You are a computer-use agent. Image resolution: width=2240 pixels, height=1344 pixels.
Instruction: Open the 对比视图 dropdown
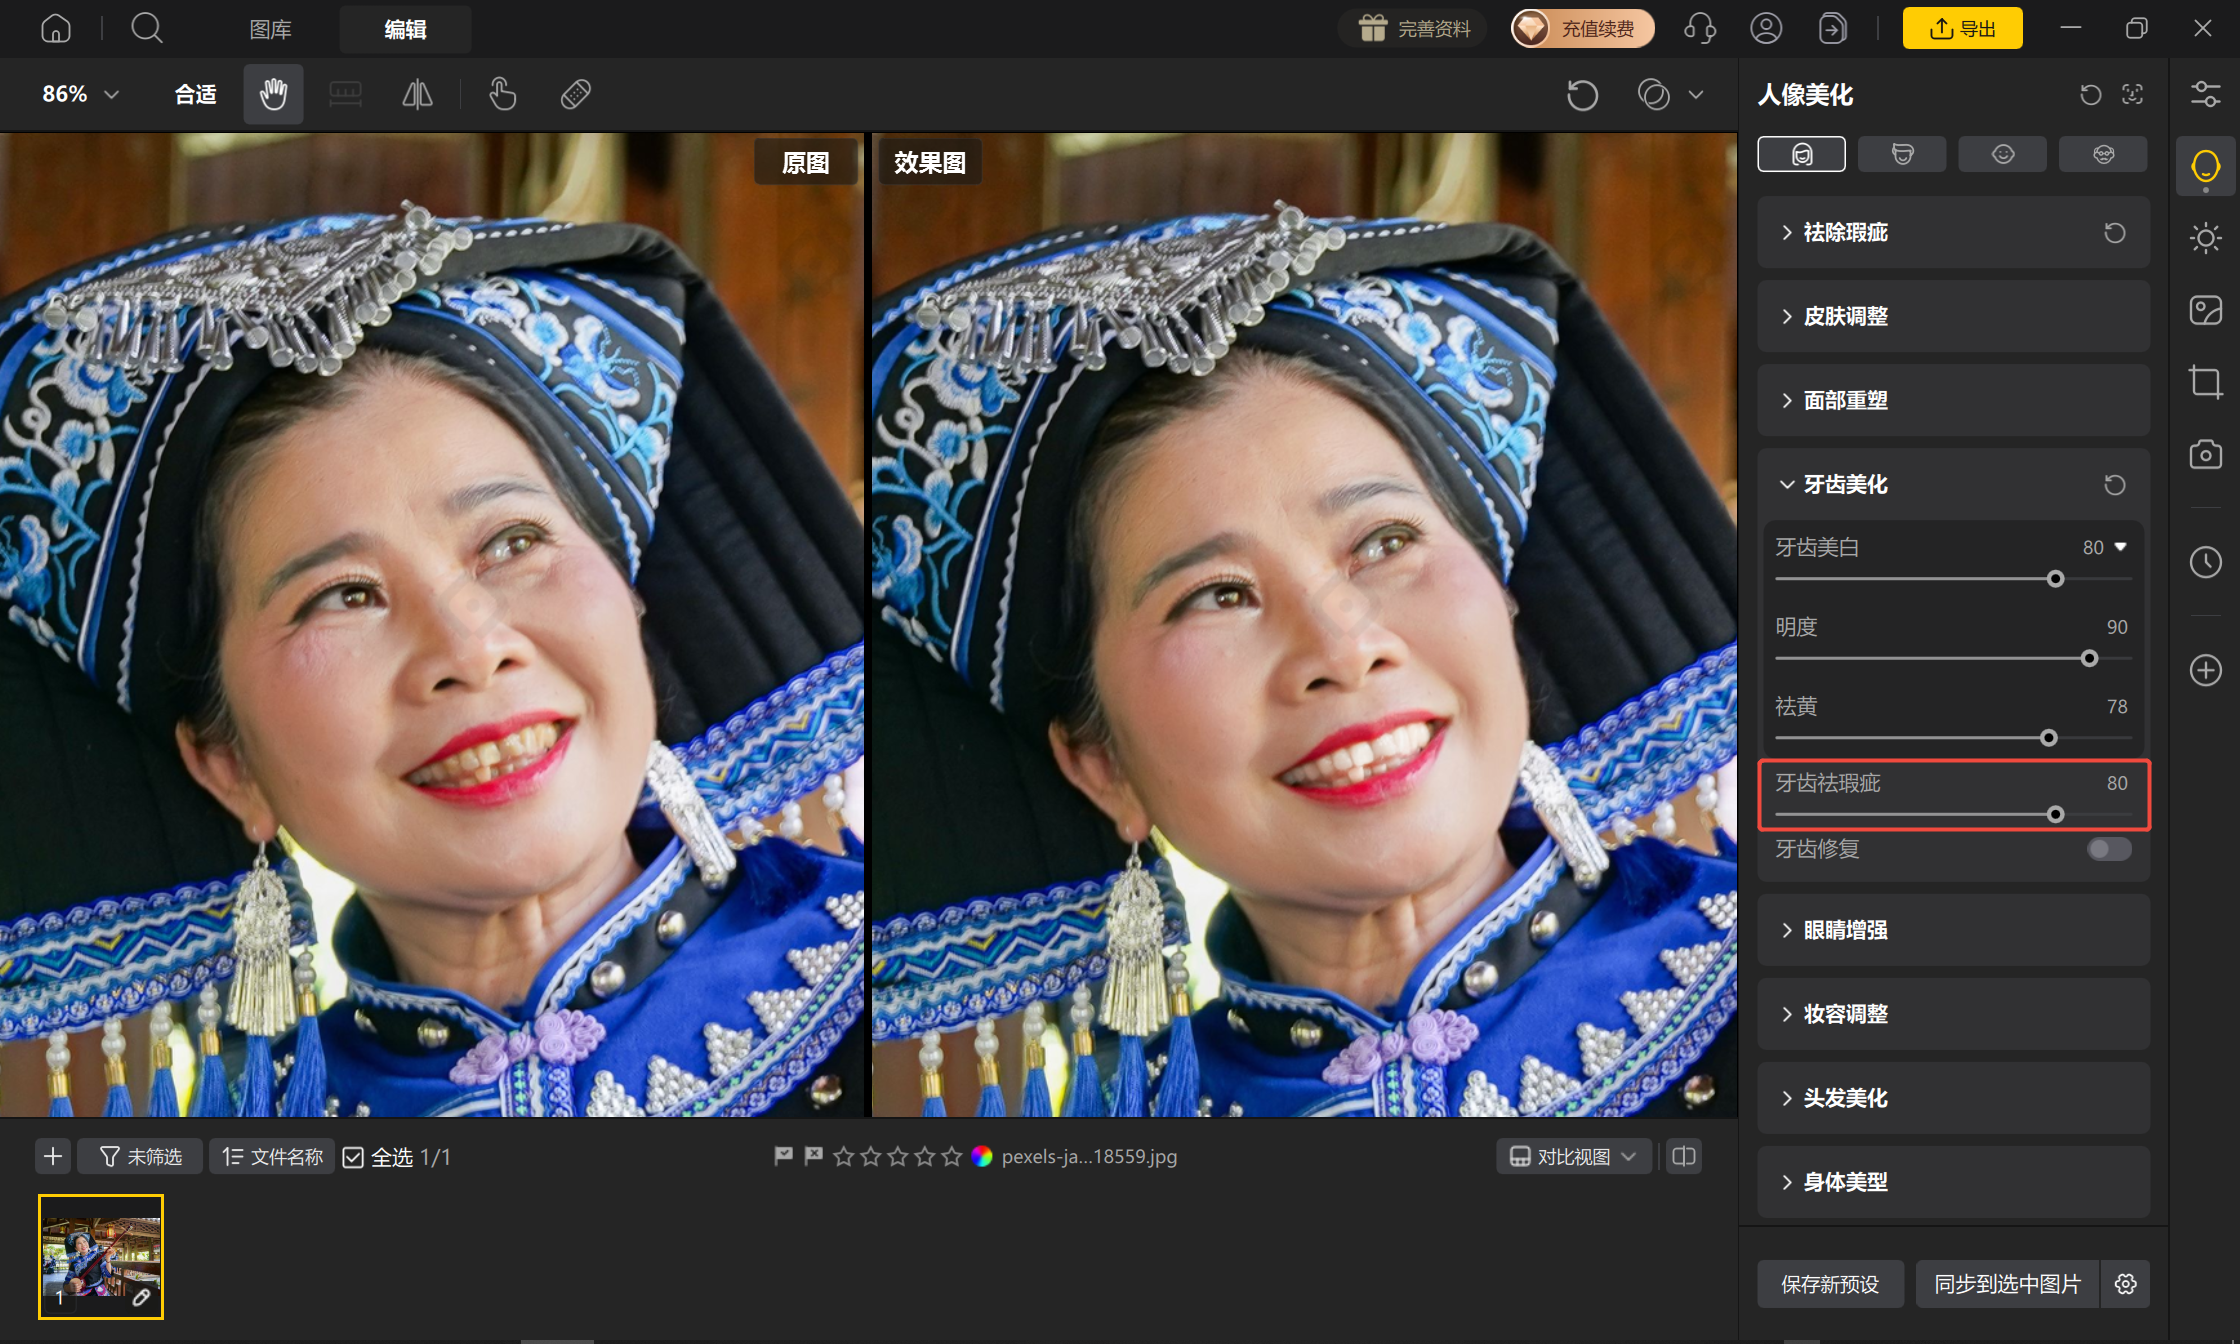(1573, 1156)
